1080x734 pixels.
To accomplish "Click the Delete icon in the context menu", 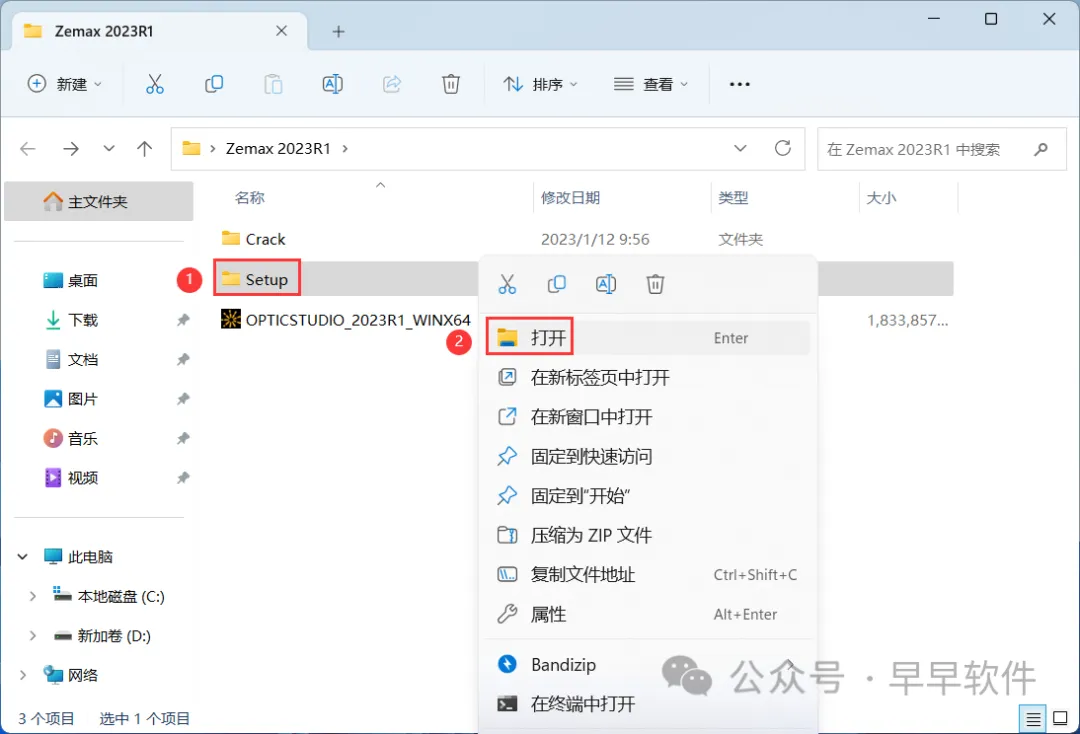I will (655, 284).
